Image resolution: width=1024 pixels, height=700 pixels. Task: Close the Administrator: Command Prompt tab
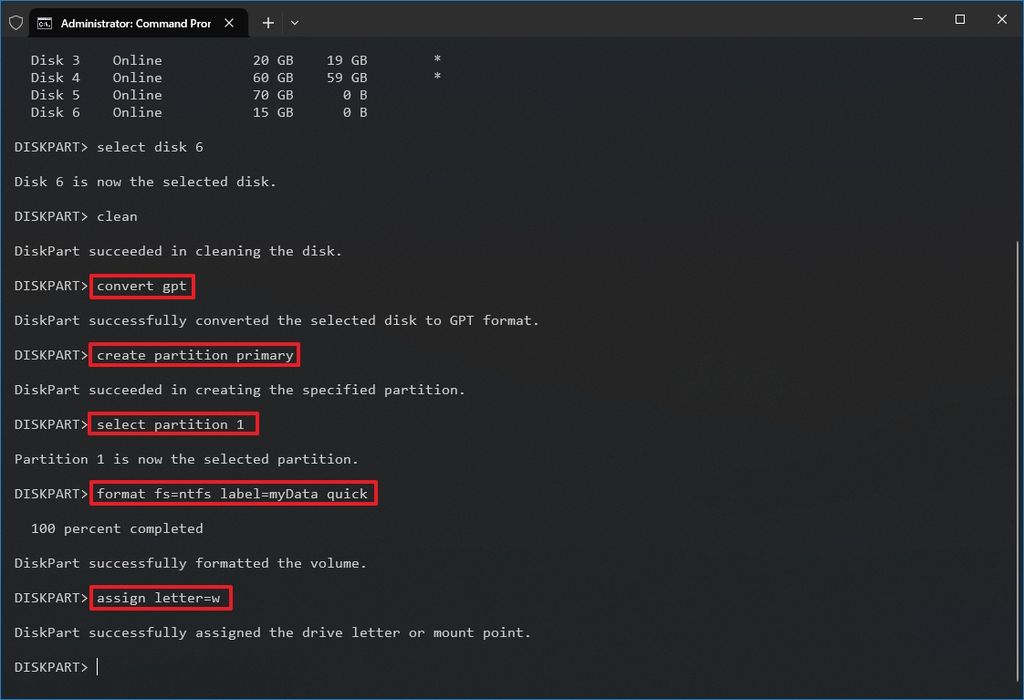click(x=228, y=22)
